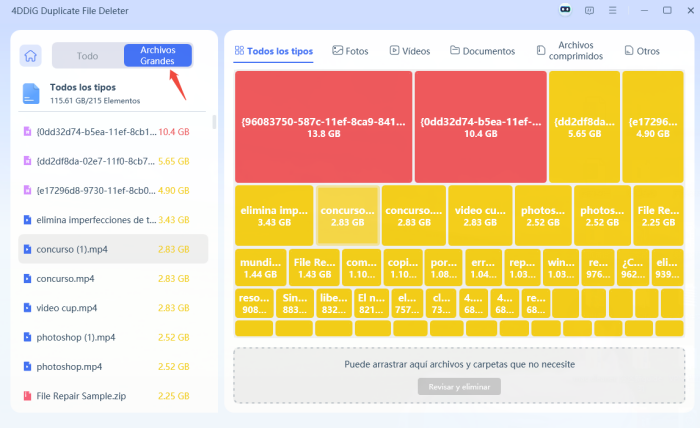Switch to the Videos tab

pos(410,50)
